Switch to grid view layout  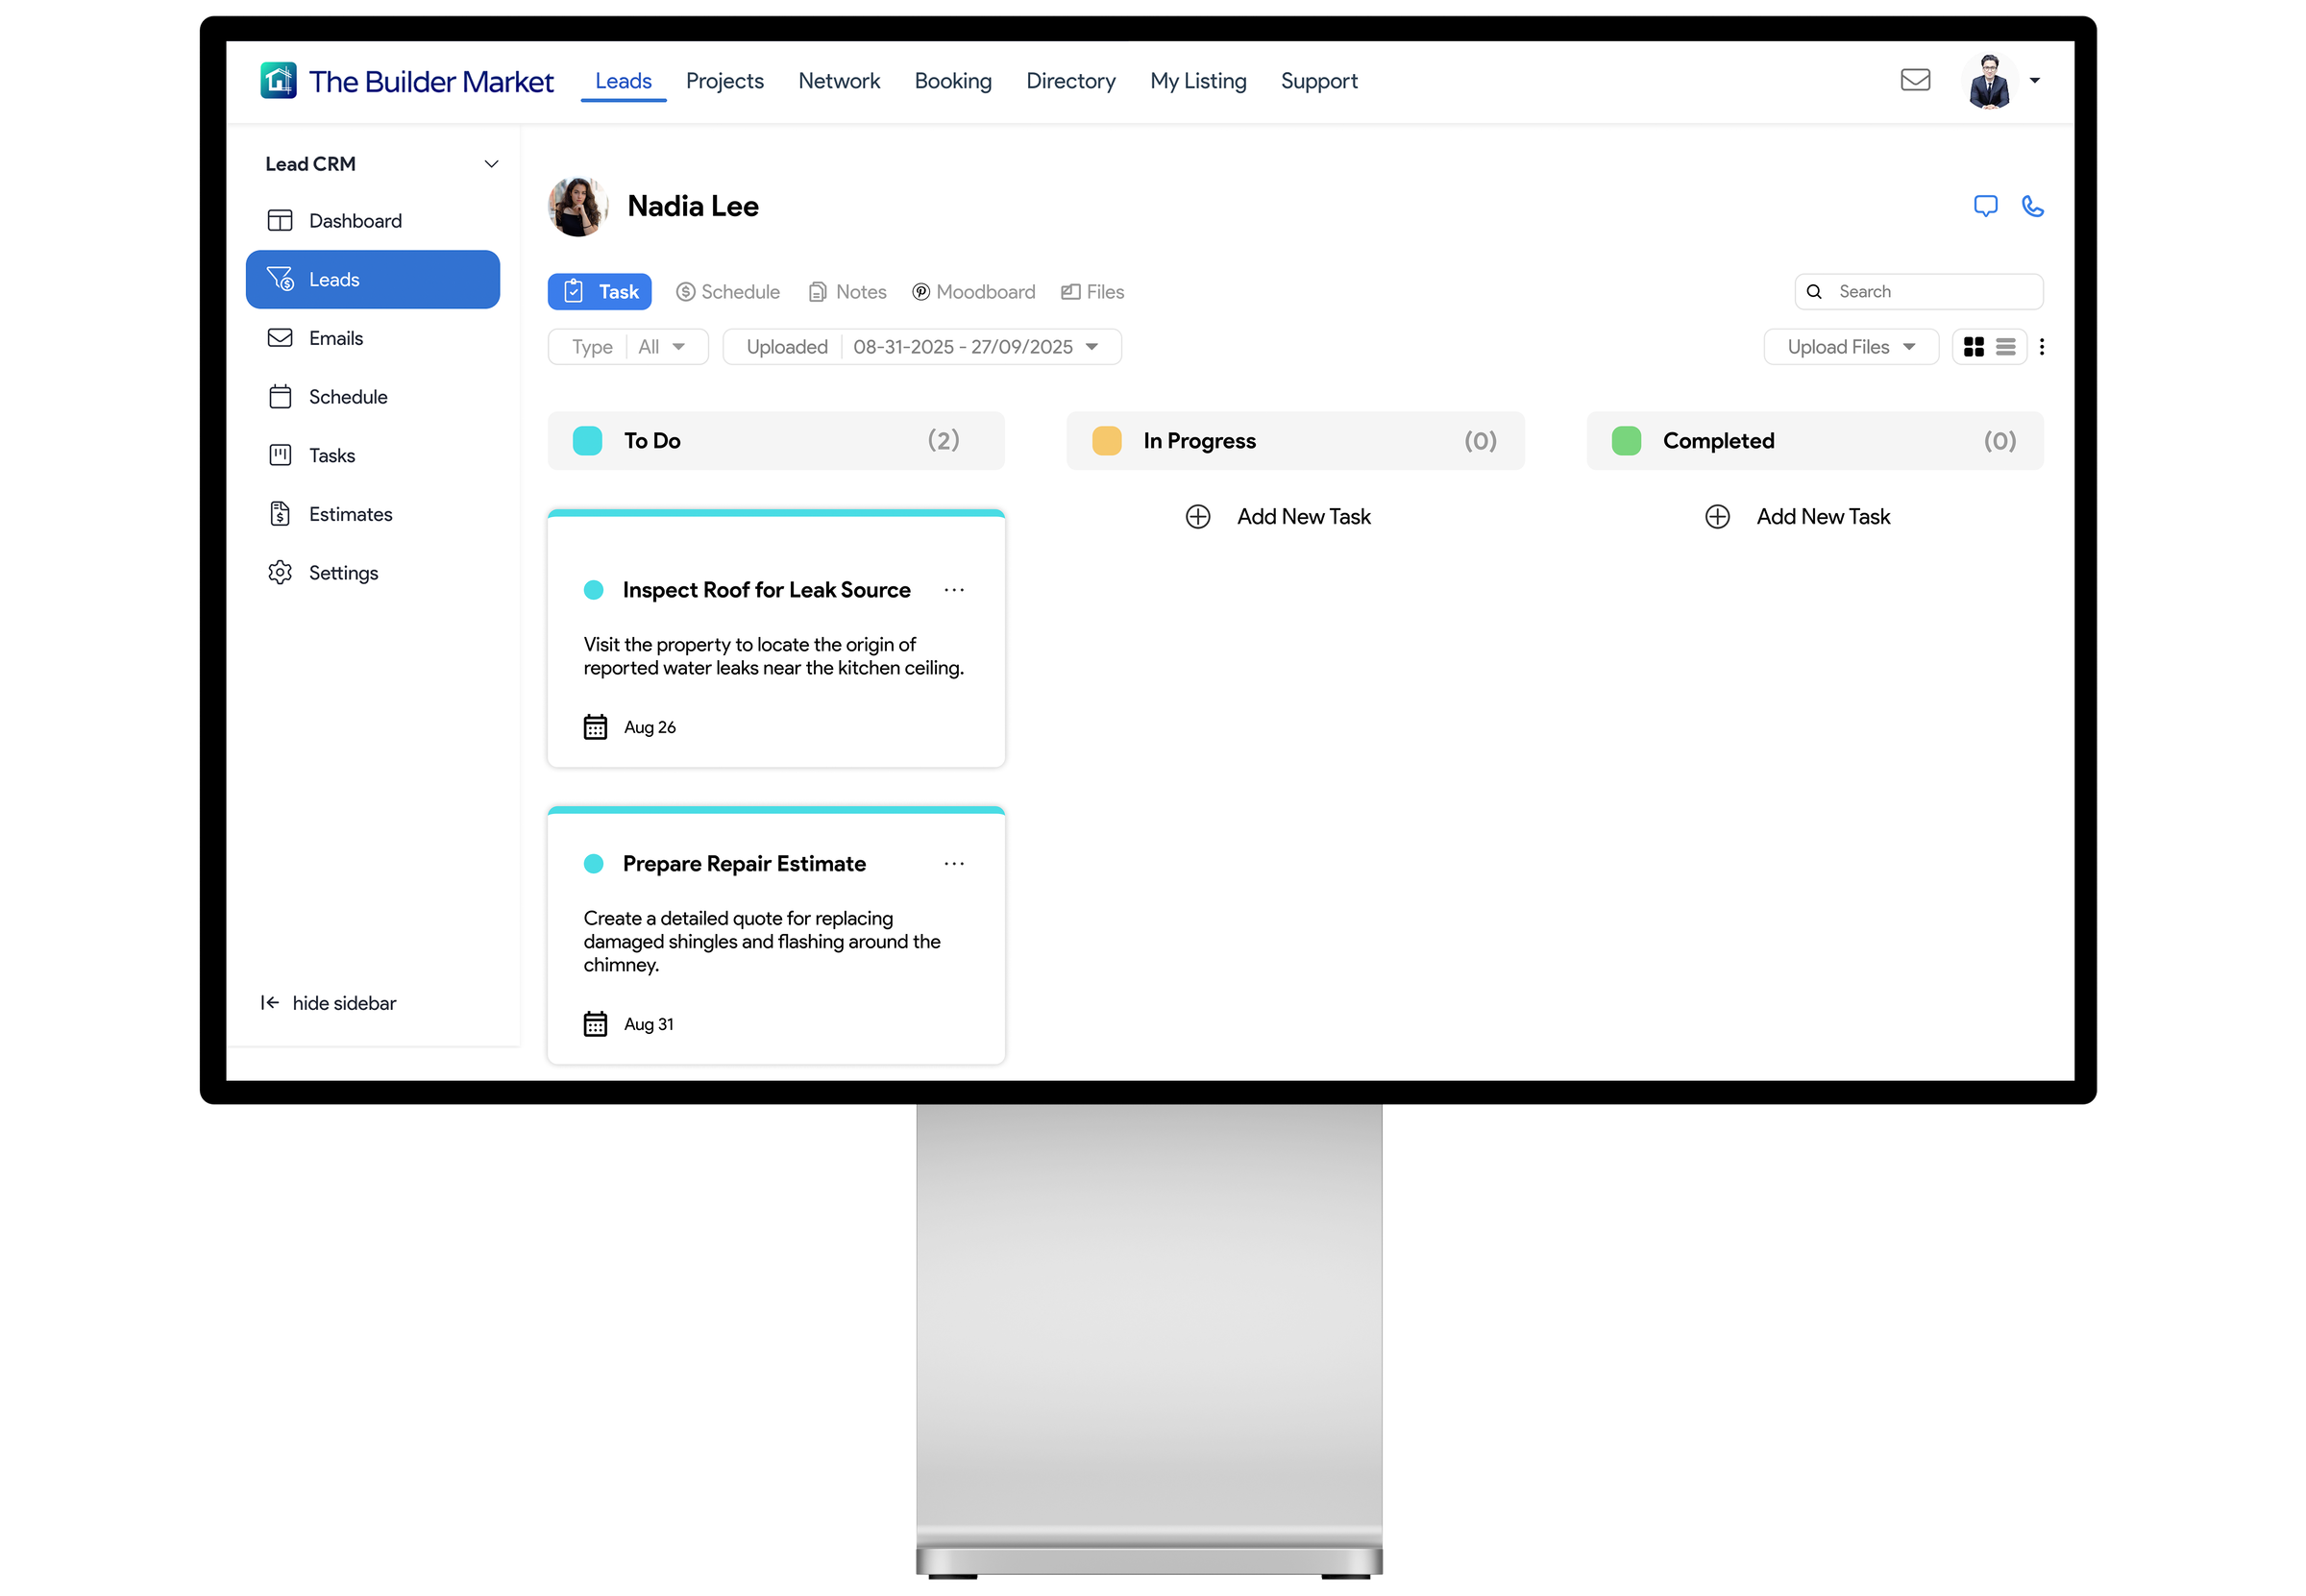tap(1973, 347)
